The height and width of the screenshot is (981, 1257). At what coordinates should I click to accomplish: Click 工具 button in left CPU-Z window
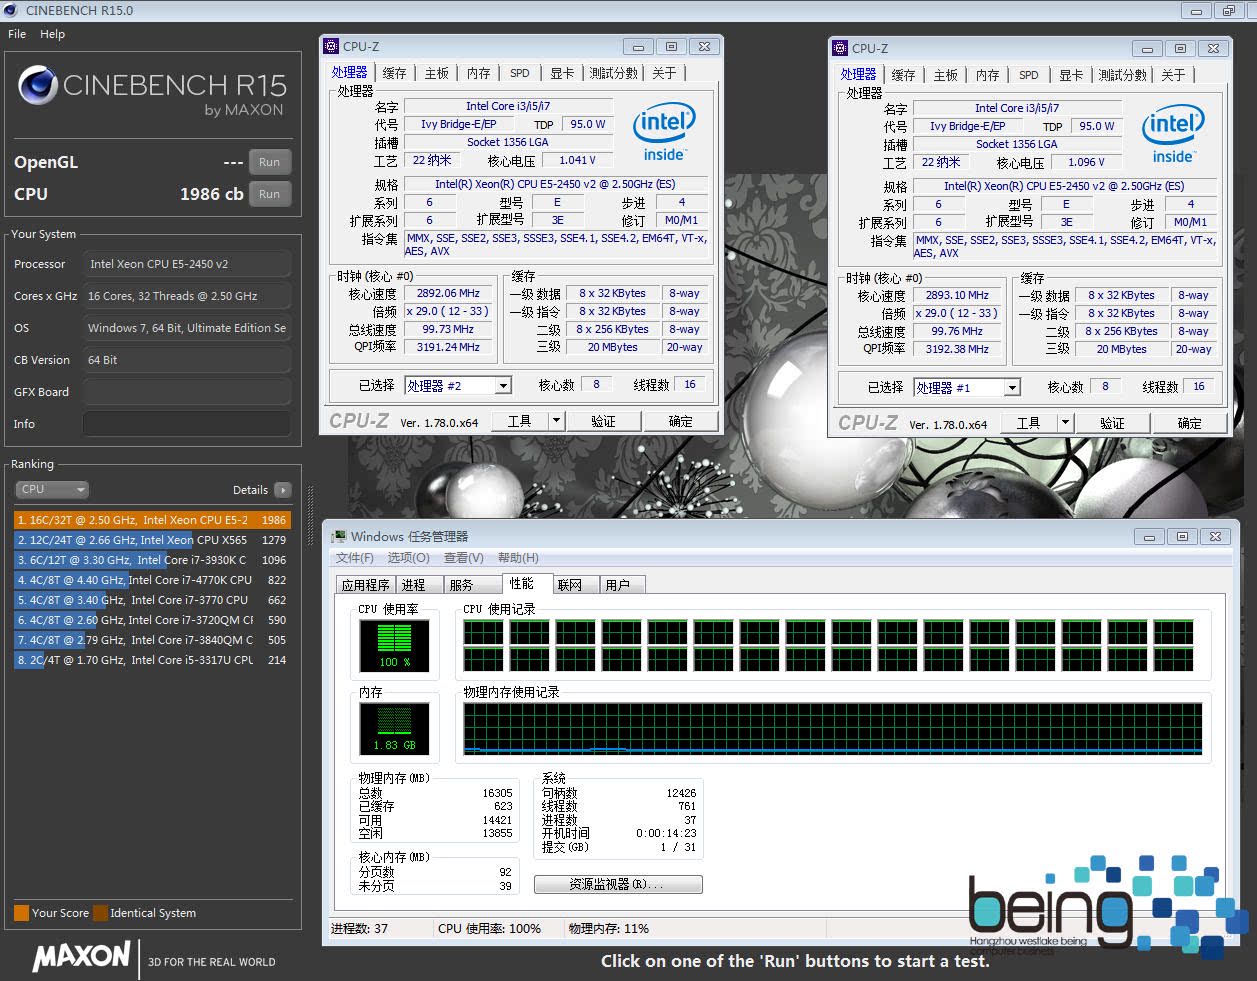tap(519, 421)
